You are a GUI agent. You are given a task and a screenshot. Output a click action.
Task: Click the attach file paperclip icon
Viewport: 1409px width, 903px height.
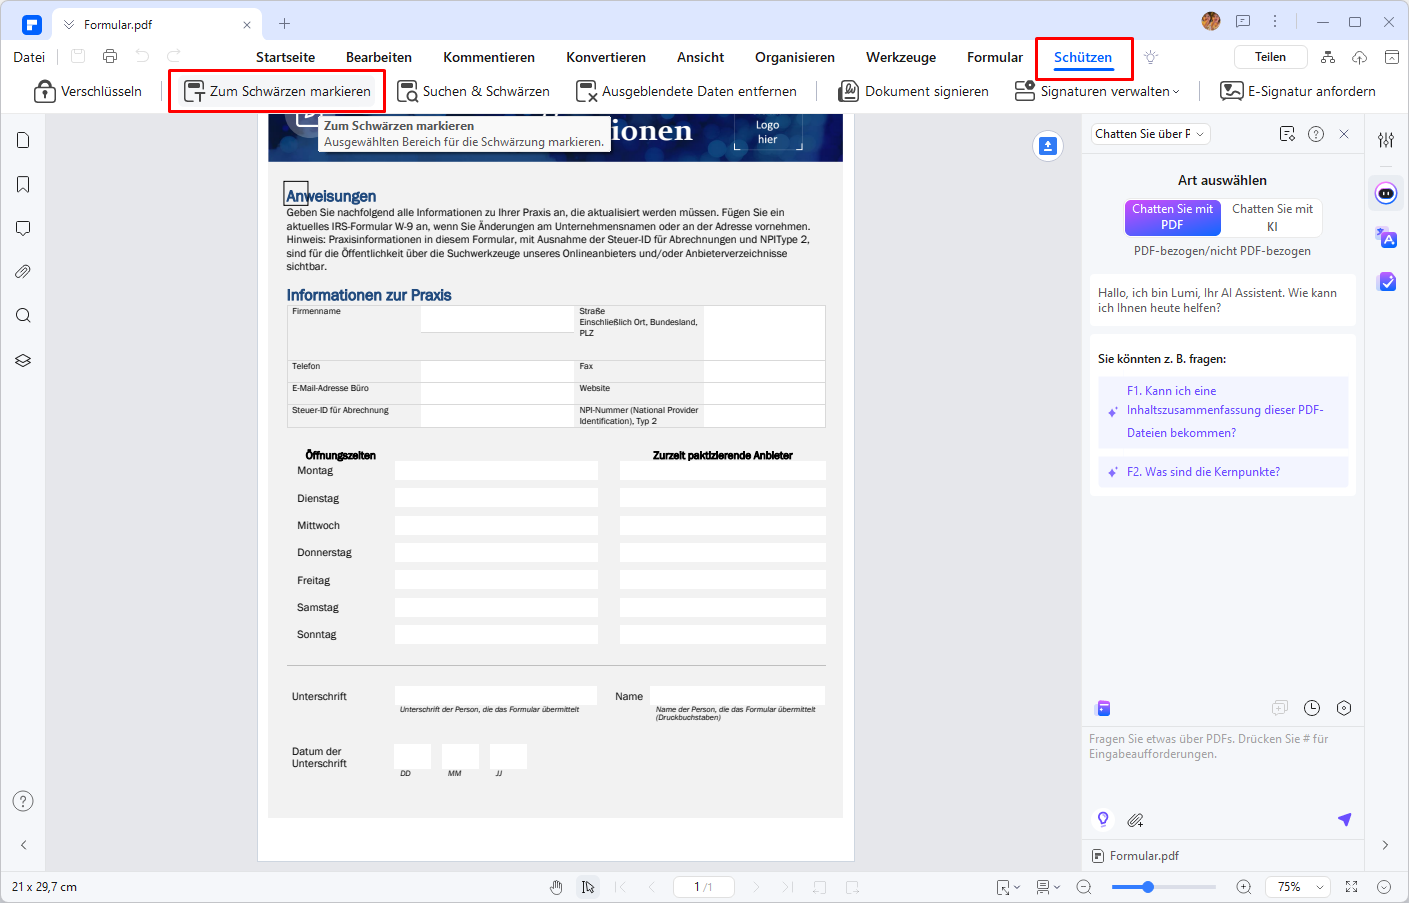point(1135,820)
